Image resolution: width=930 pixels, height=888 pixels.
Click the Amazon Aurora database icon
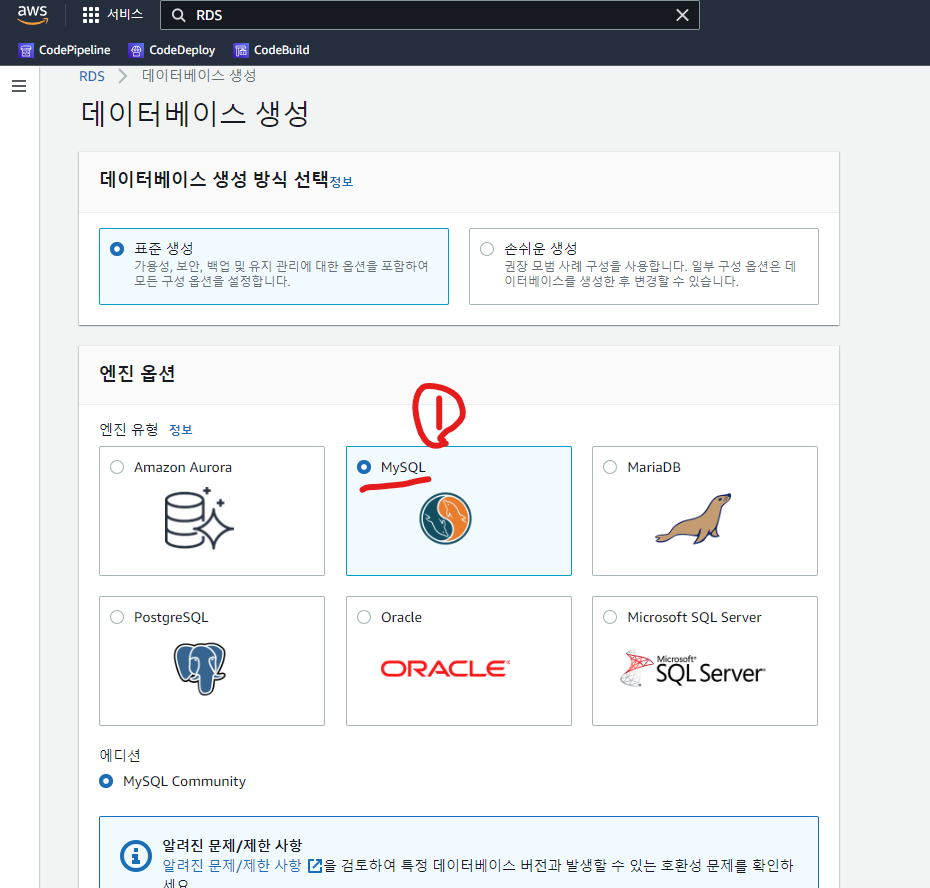[x=199, y=518]
